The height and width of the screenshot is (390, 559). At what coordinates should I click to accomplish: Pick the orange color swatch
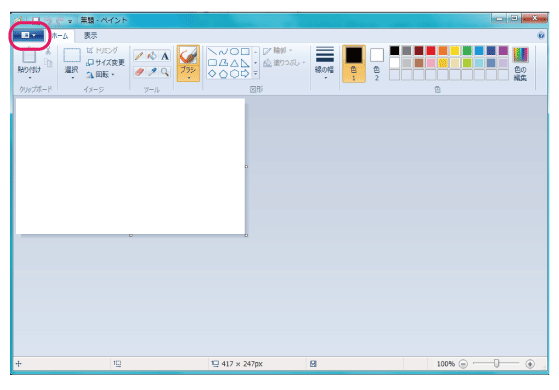pos(443,51)
